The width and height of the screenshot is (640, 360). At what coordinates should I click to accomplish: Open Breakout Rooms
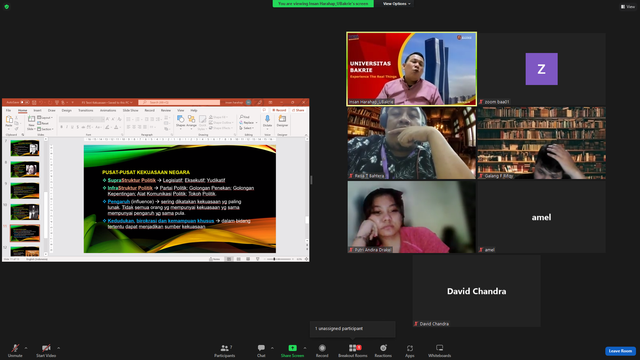(353, 351)
